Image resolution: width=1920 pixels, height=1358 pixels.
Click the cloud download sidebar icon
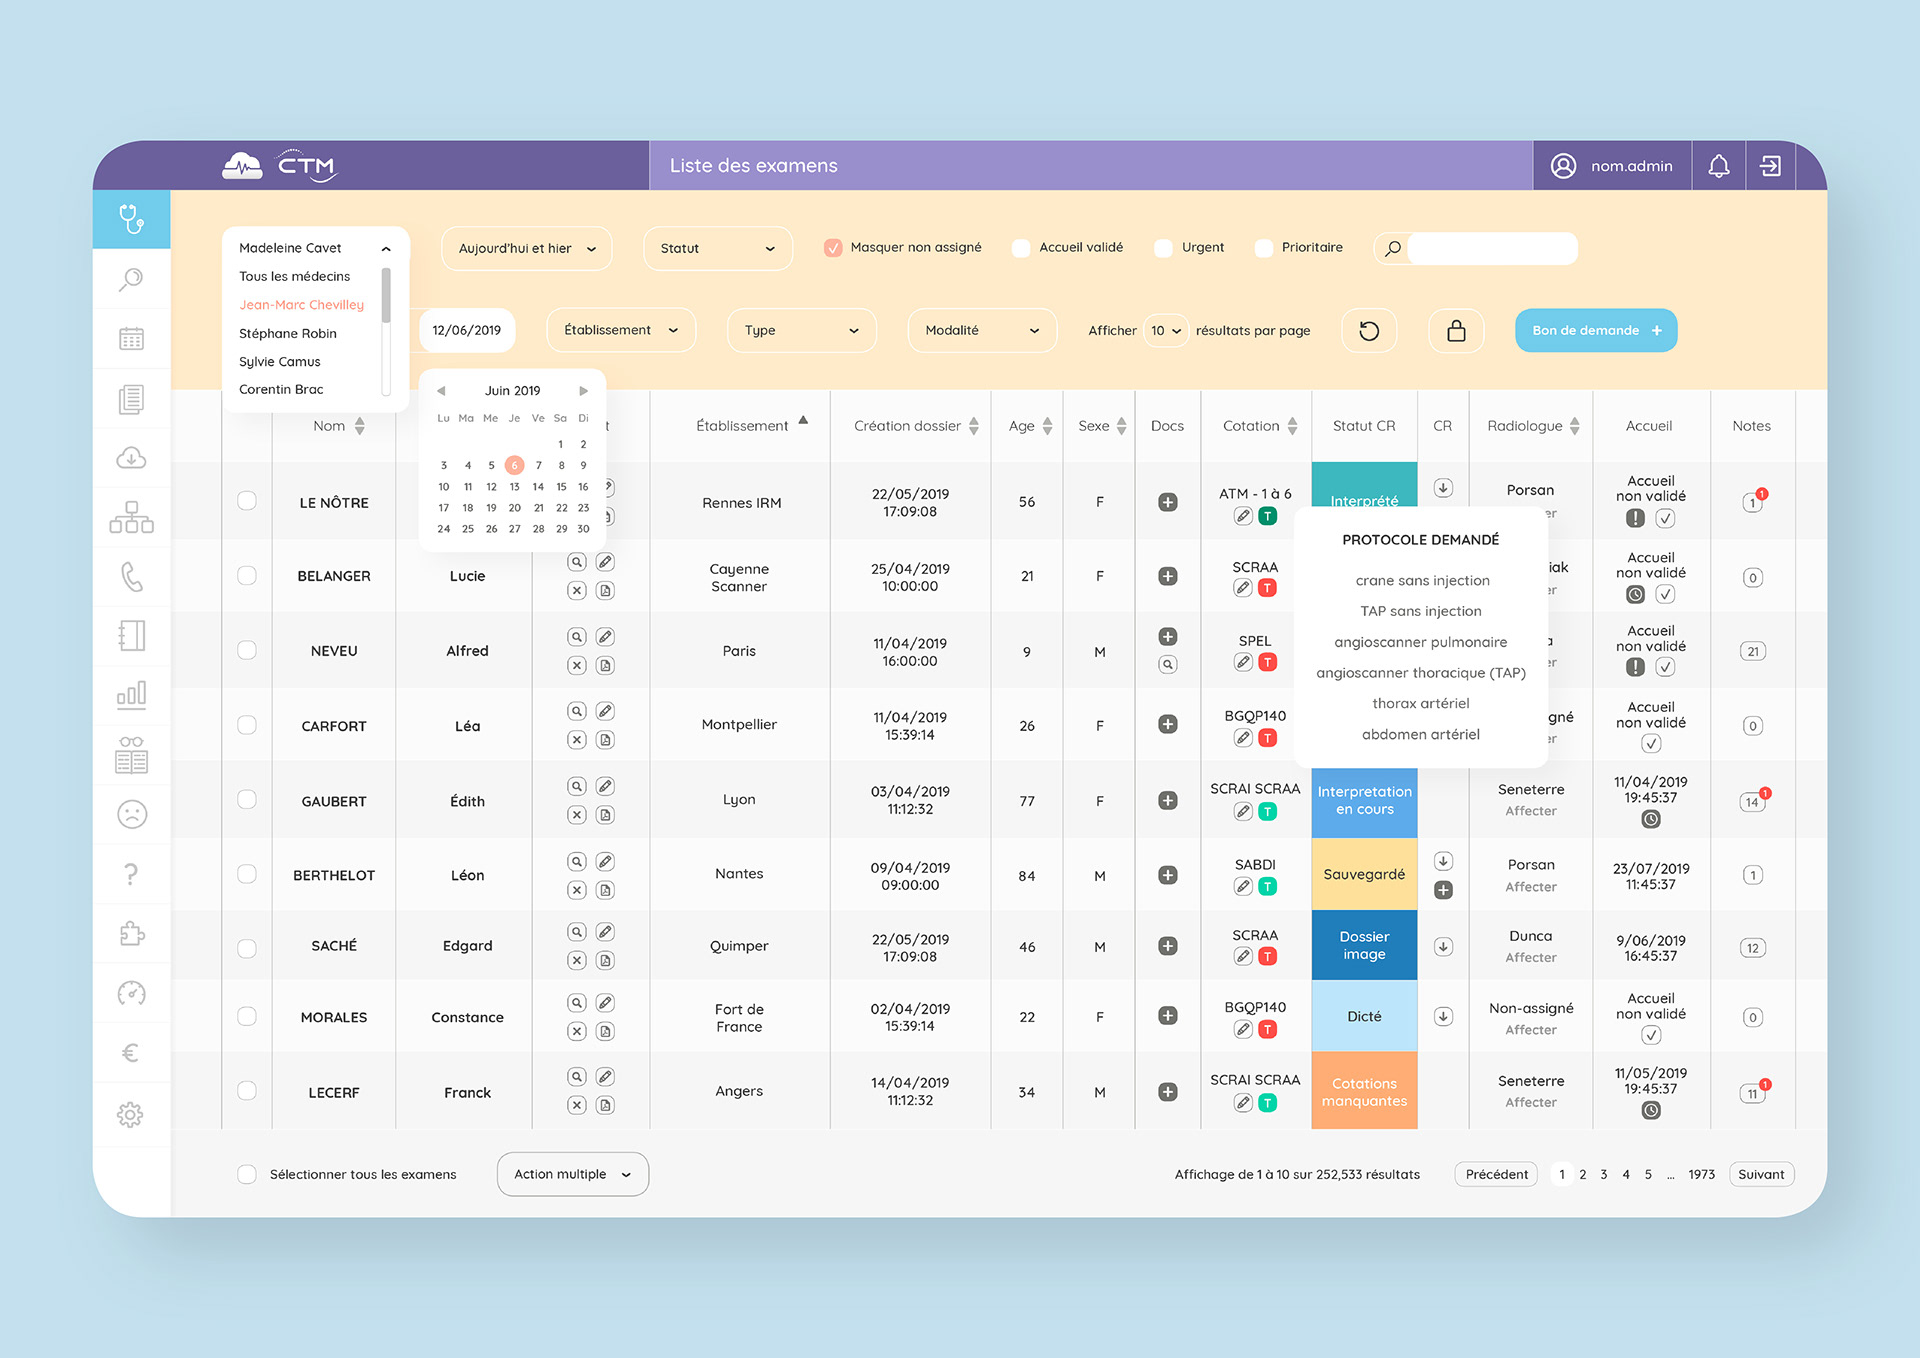pyautogui.click(x=131, y=458)
